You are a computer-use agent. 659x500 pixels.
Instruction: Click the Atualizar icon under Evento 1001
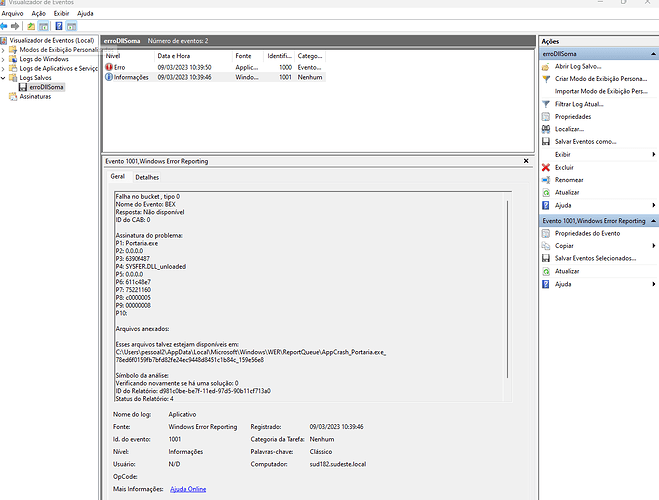(x=546, y=271)
